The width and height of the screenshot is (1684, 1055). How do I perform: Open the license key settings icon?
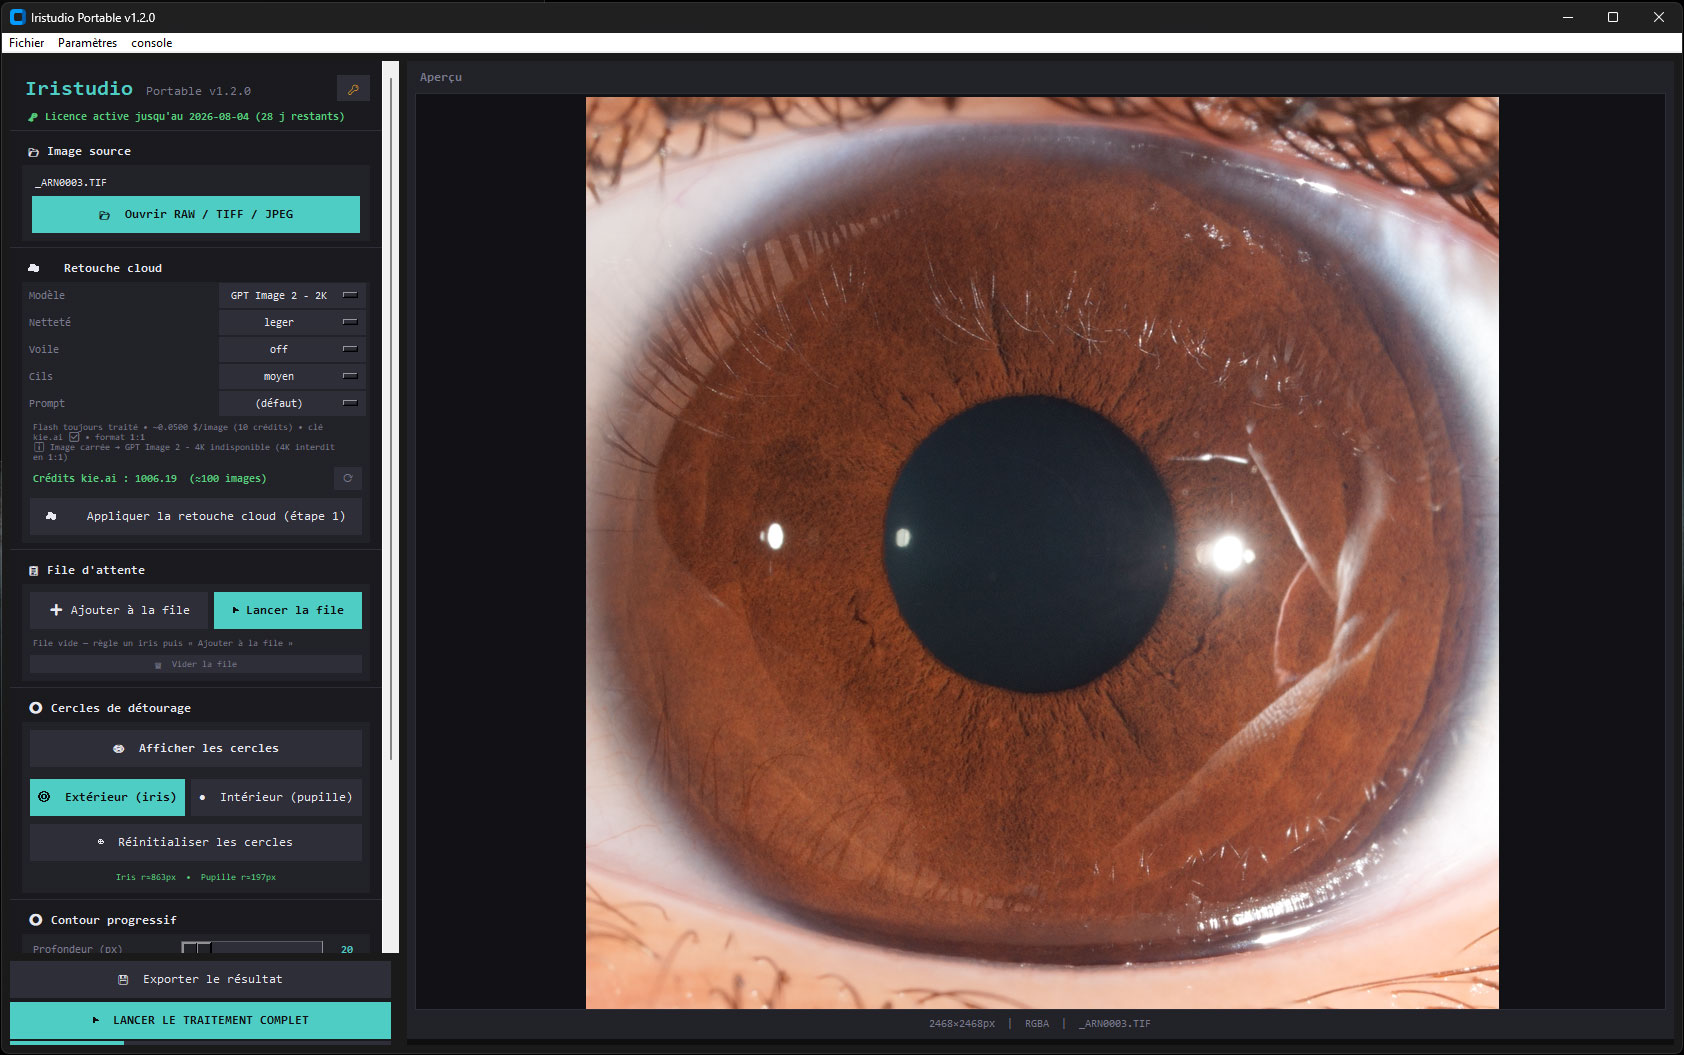tap(353, 89)
